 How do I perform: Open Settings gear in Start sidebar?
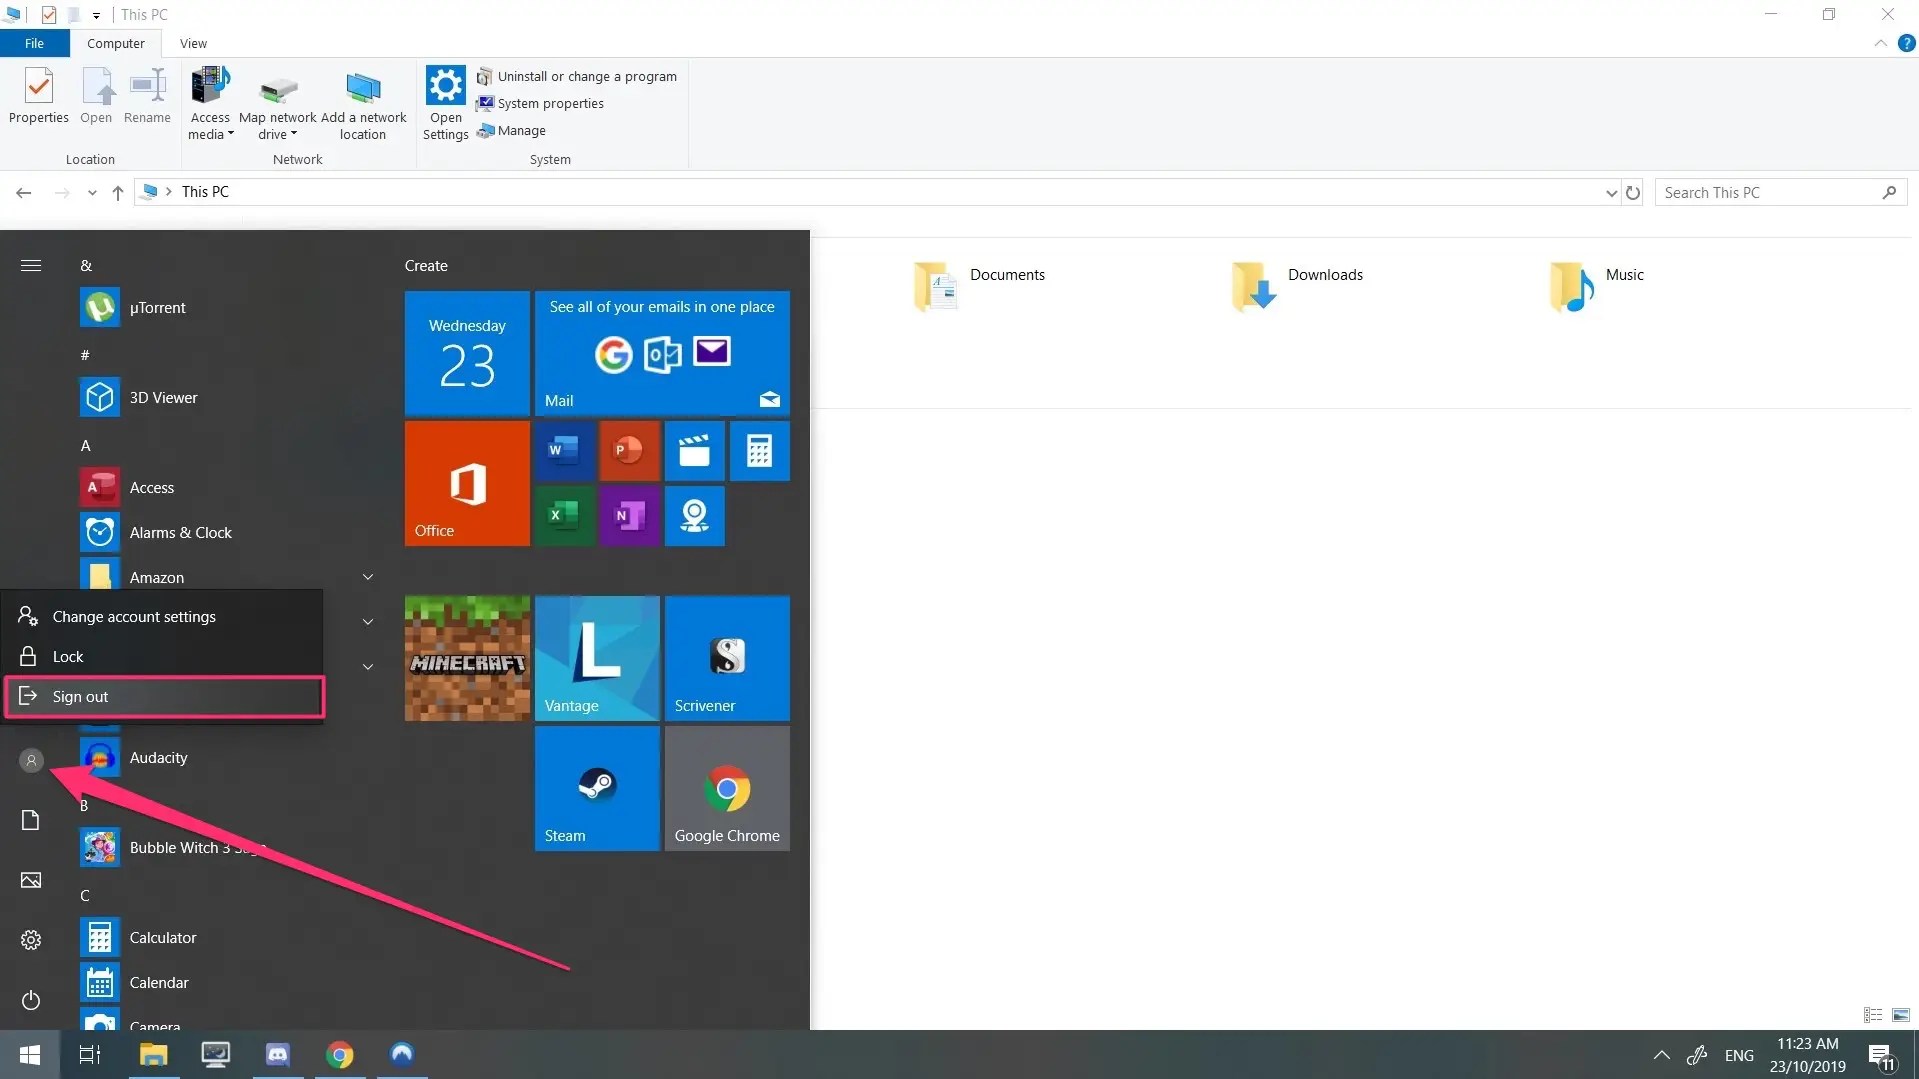pos(31,940)
